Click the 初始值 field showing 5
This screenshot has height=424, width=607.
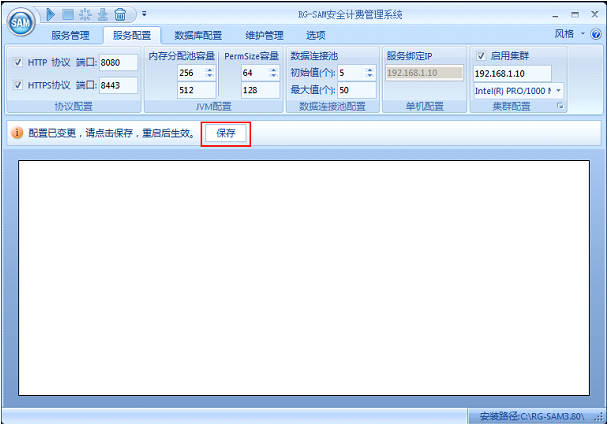[351, 72]
